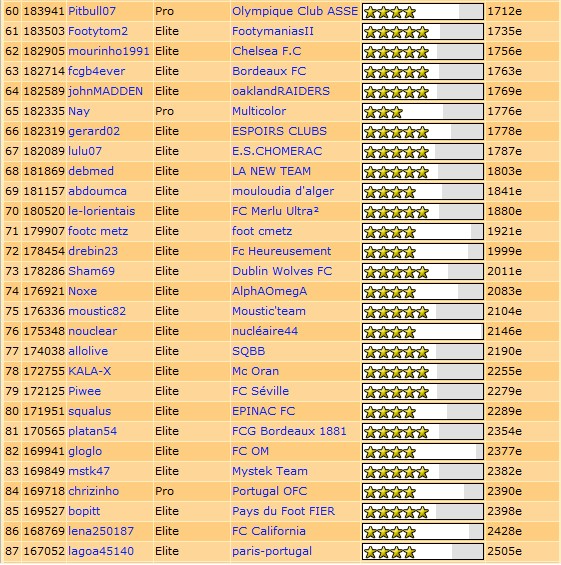Click the progress bar for Fc Heureusement
Screen dimensions: 561x565
tap(423, 252)
